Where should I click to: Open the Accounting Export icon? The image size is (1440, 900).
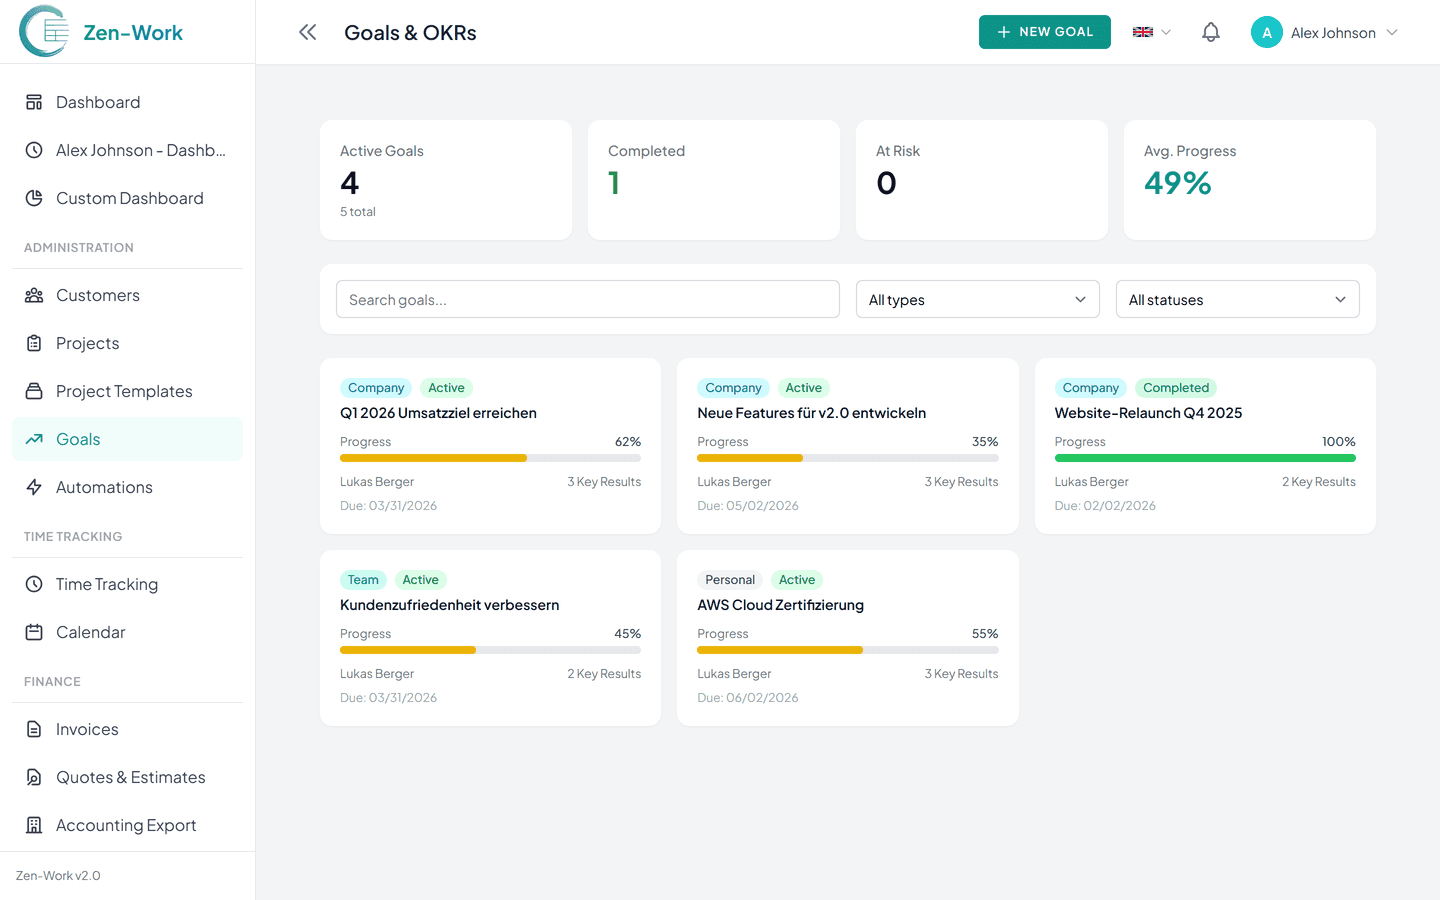pyautogui.click(x=32, y=825)
